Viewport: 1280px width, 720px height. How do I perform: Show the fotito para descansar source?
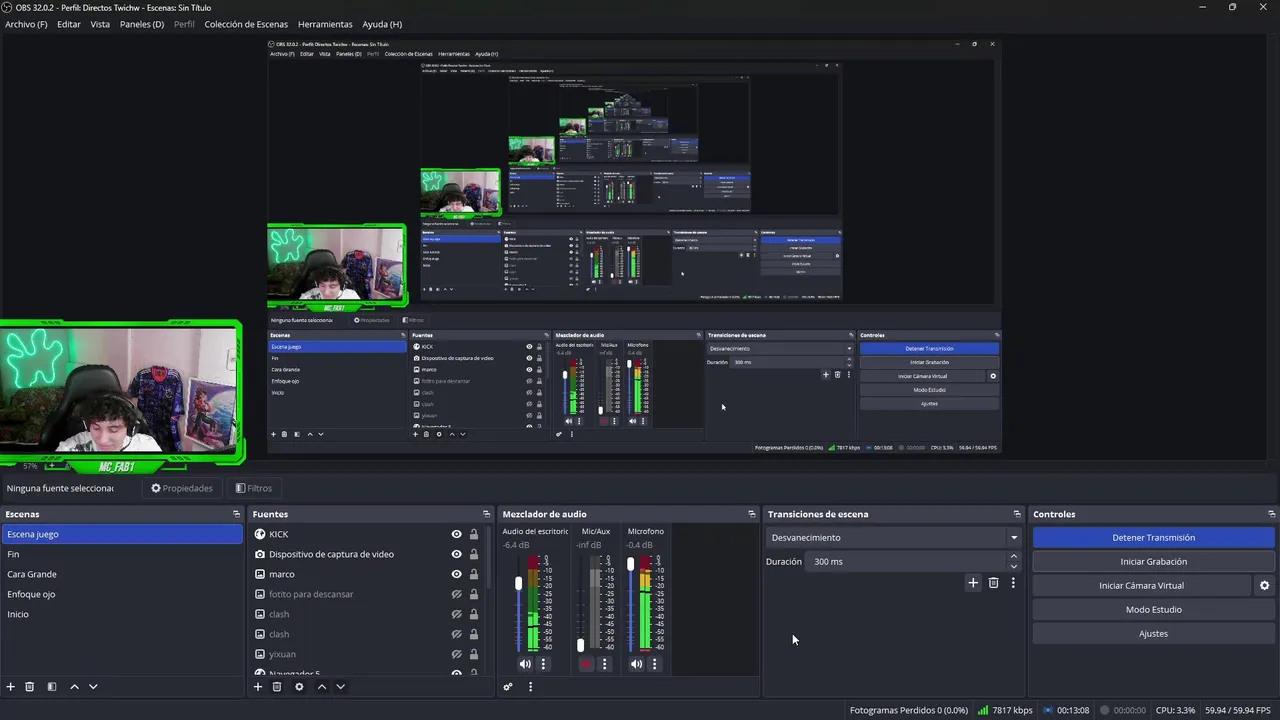point(456,594)
